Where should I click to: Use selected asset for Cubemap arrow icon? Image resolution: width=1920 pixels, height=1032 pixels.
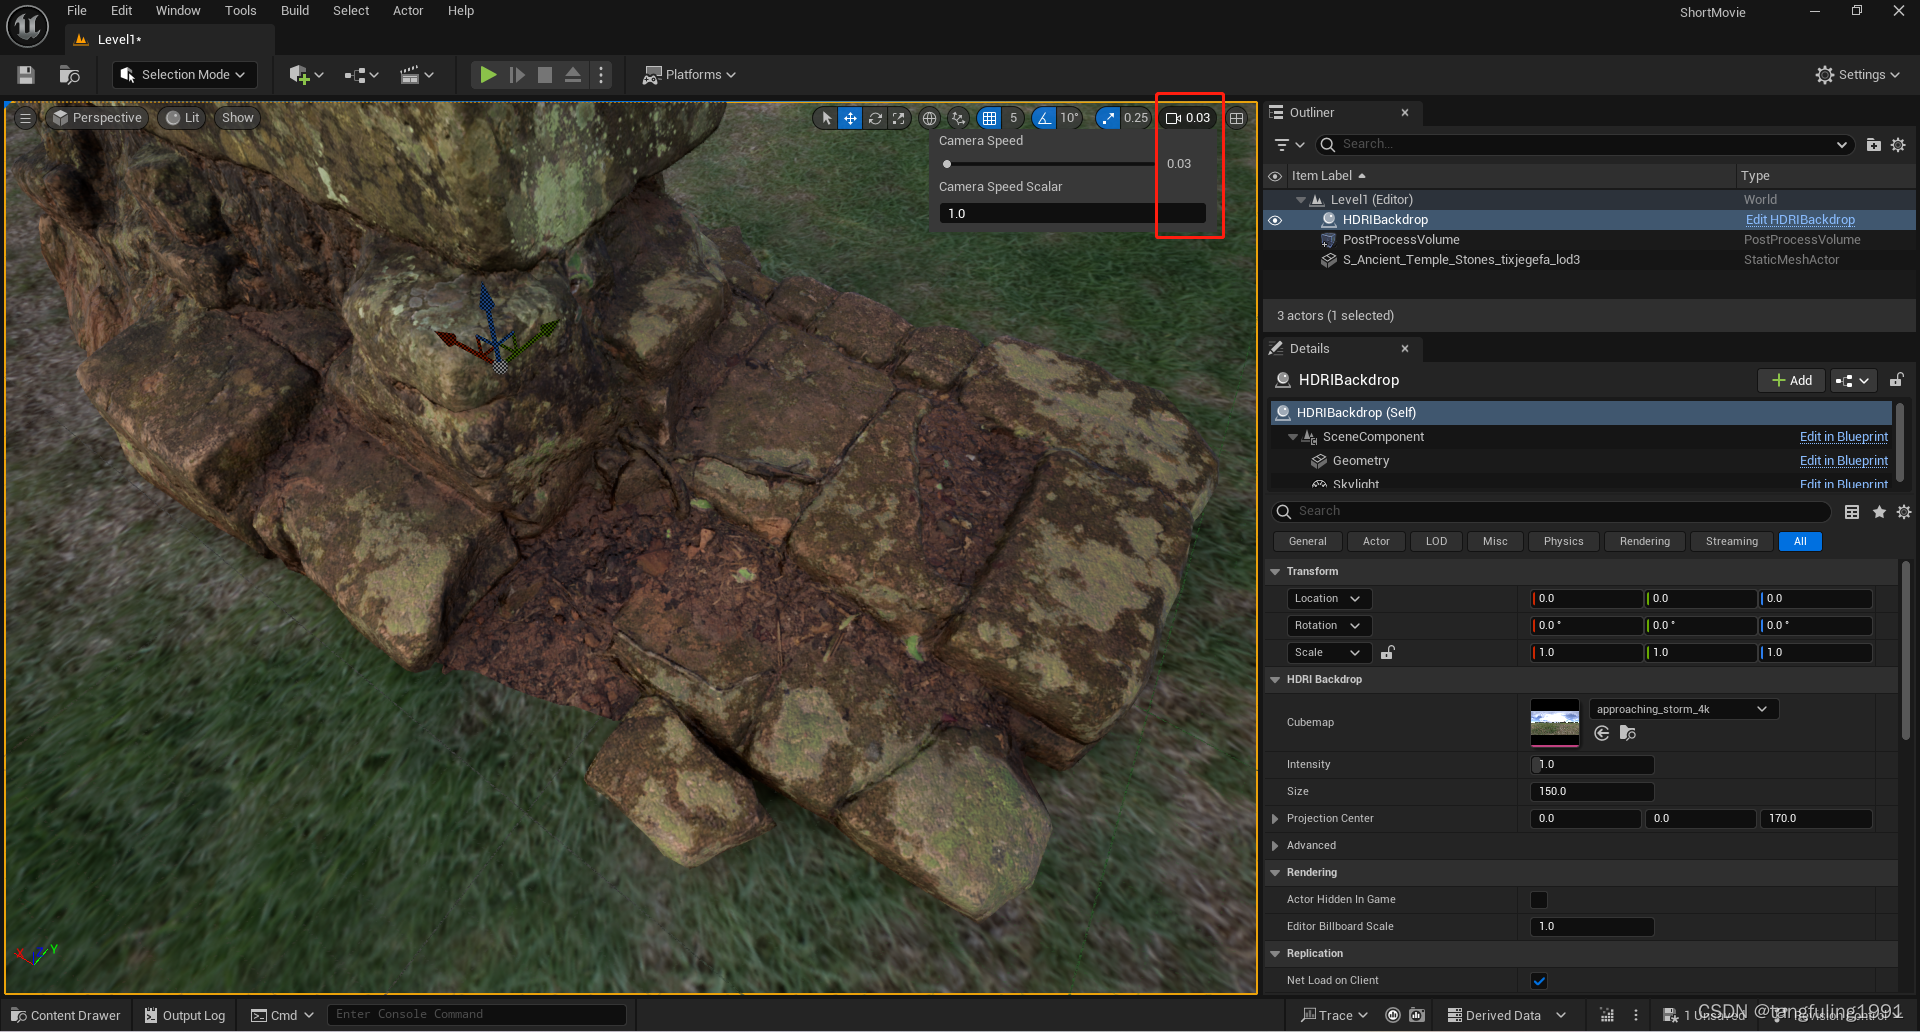click(x=1602, y=734)
